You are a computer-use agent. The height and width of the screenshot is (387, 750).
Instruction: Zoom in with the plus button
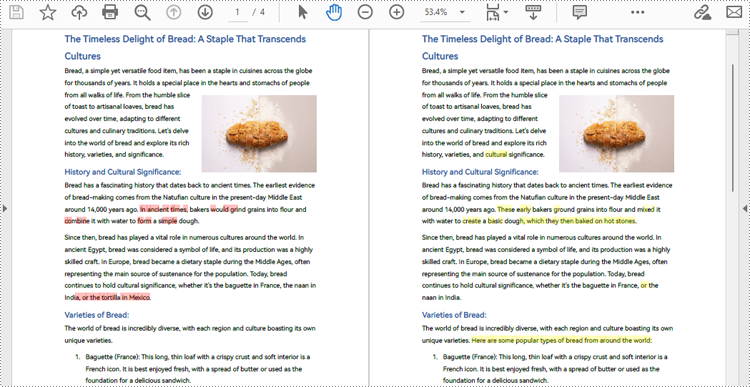[397, 12]
